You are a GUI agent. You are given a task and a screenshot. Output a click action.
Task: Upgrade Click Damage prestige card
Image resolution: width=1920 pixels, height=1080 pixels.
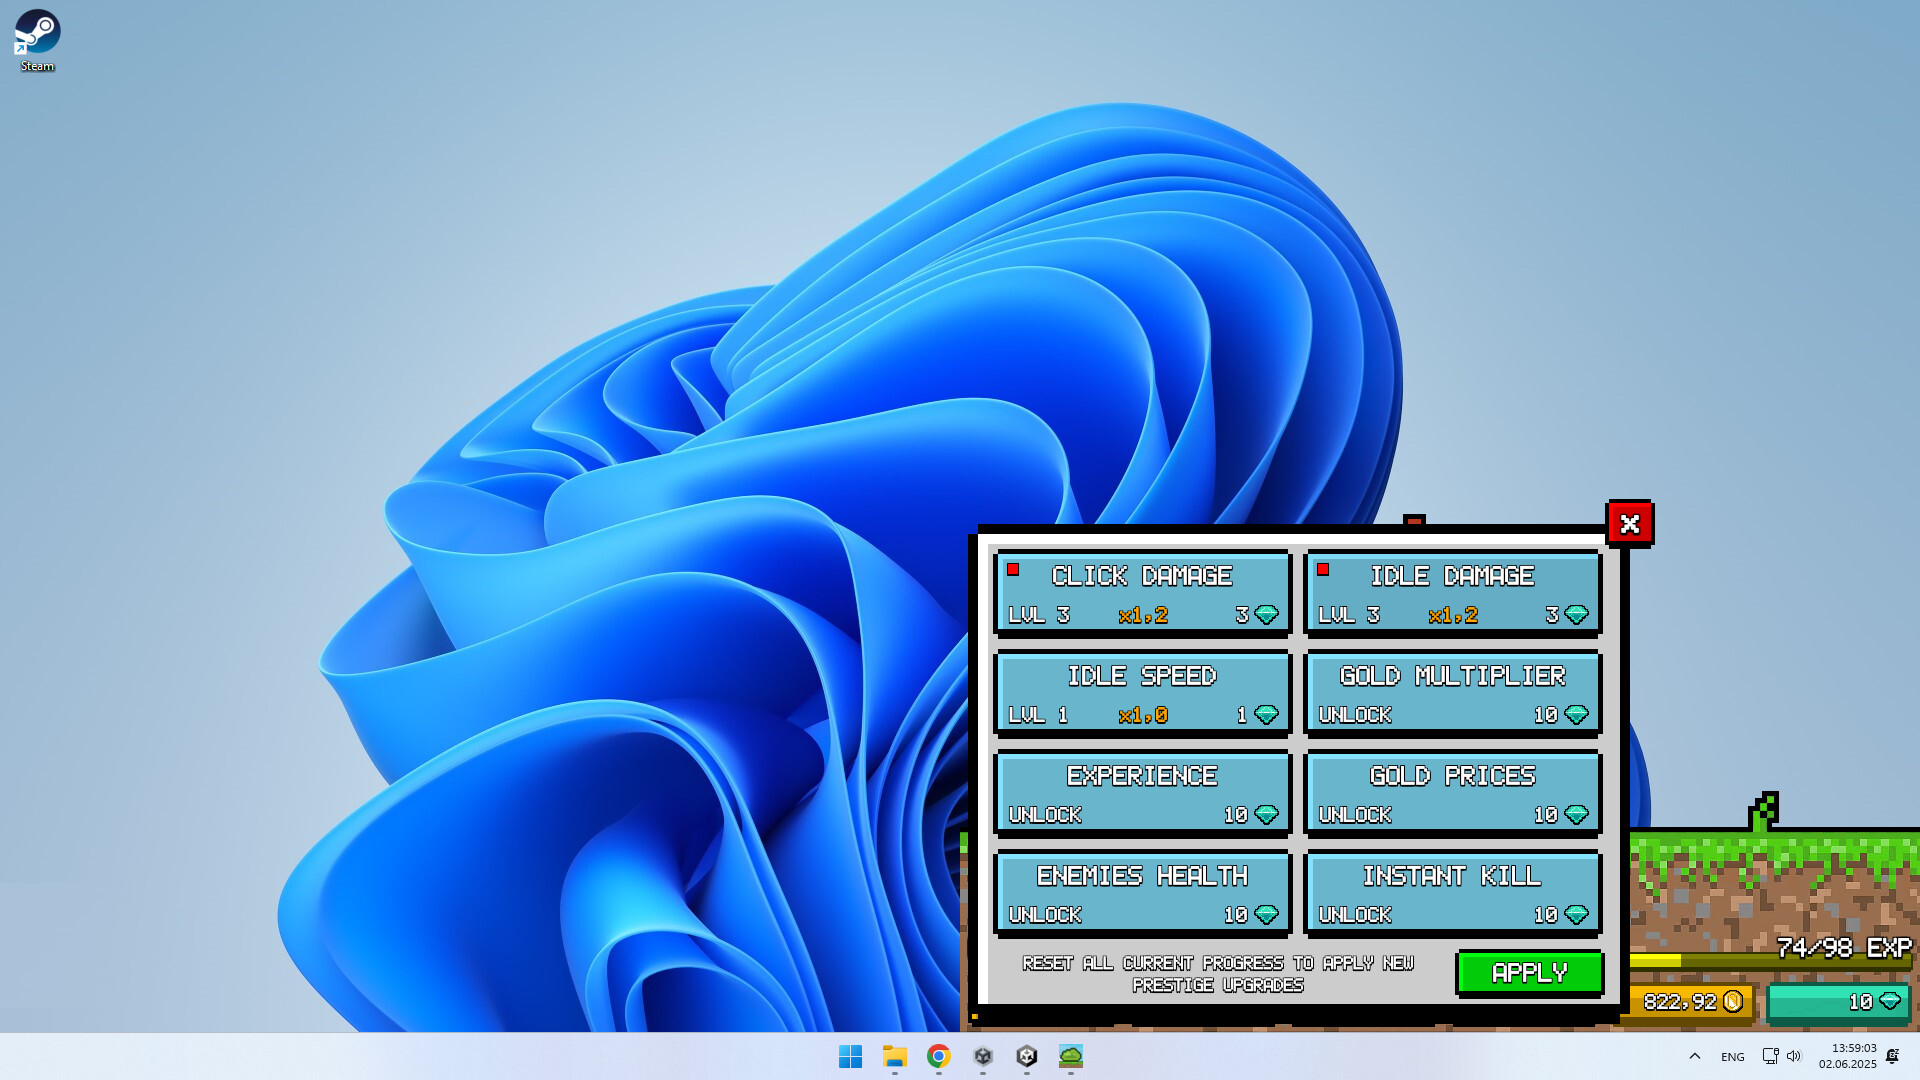[x=1142, y=593]
